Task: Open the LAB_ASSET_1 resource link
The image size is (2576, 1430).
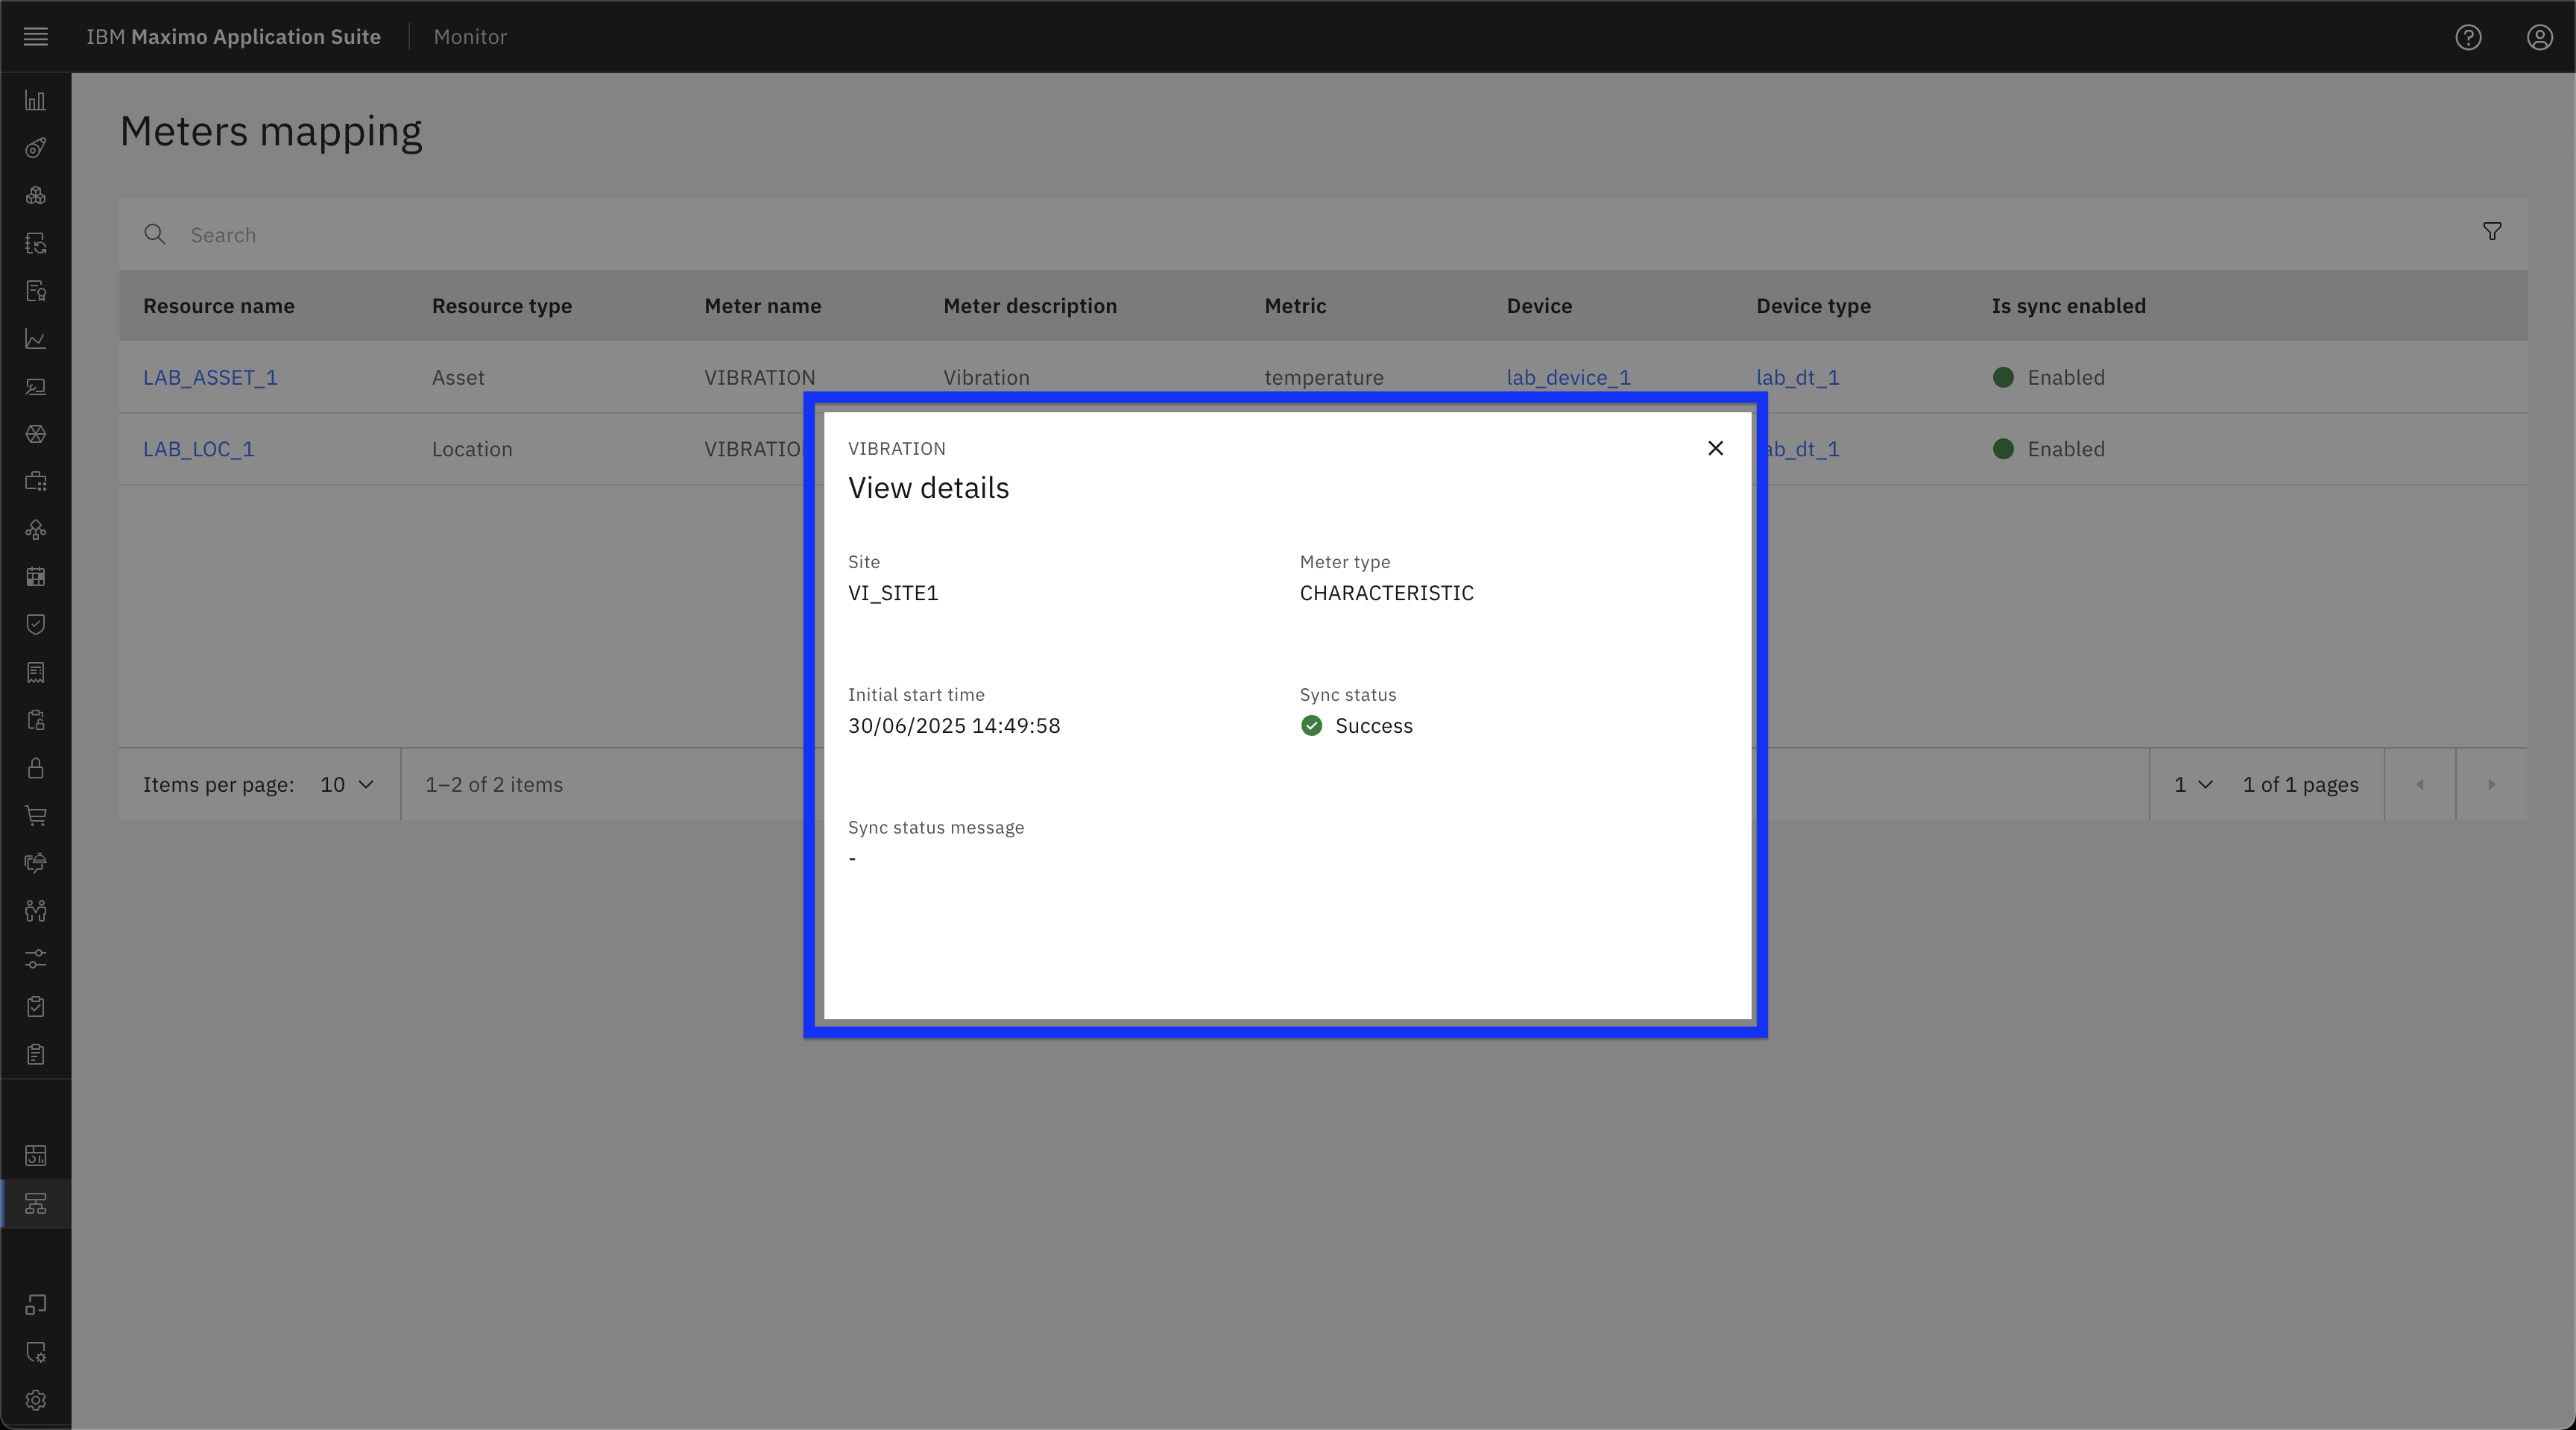Action: (x=210, y=378)
